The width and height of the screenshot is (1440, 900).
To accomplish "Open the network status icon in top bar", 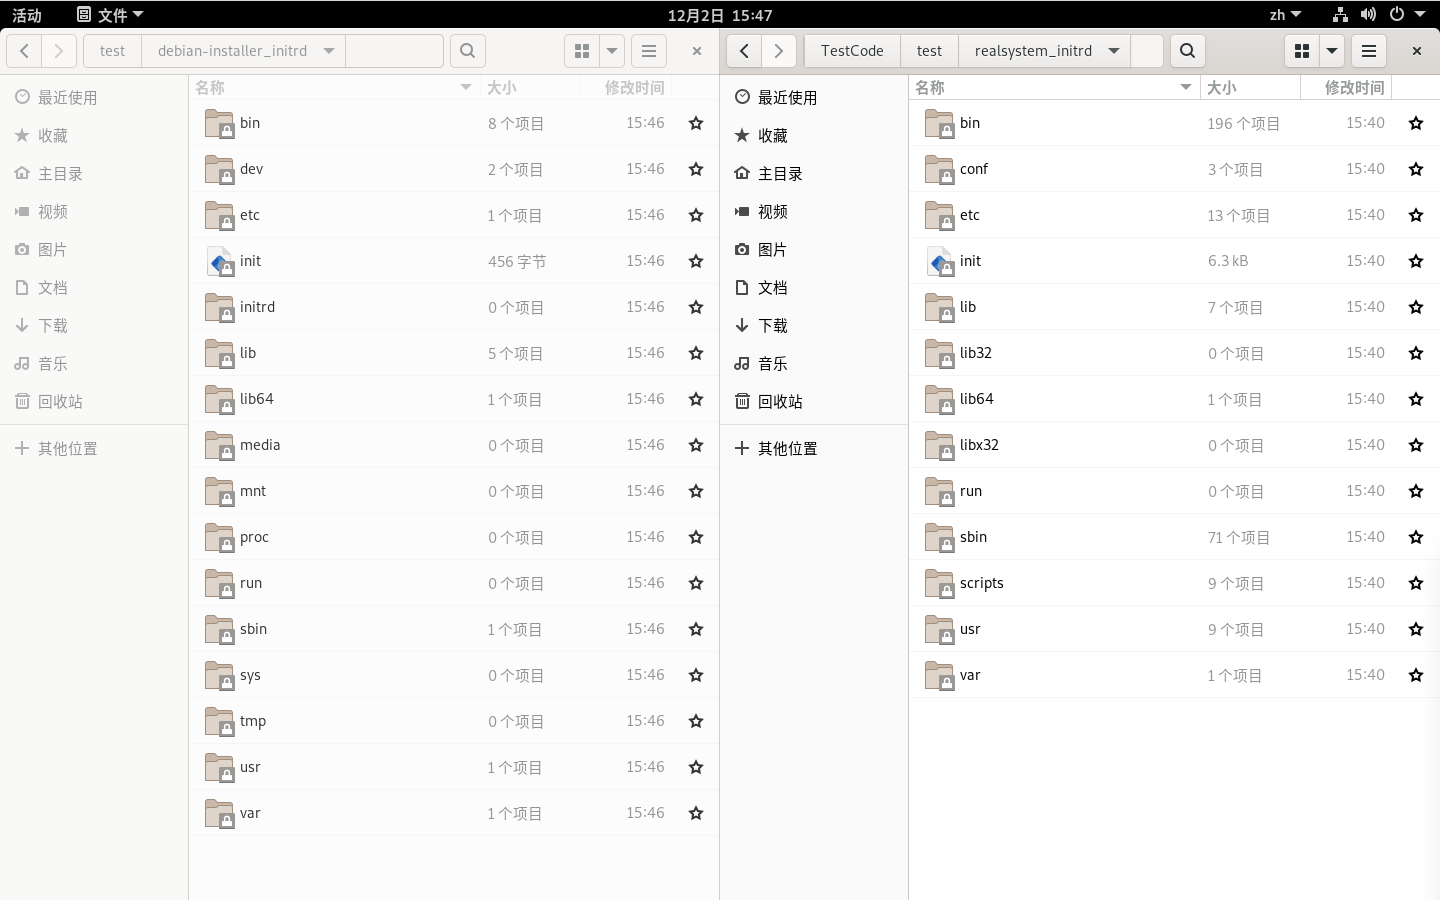I will [1340, 15].
